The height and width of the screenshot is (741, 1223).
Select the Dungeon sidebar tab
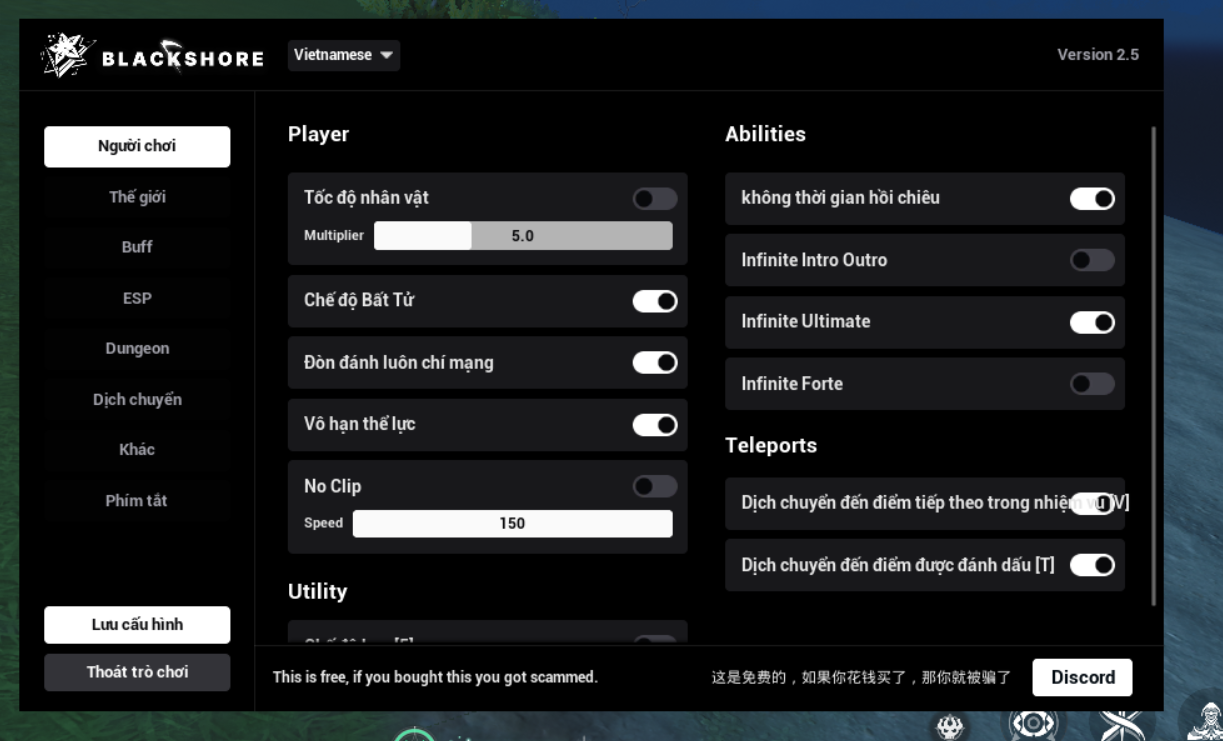coord(137,348)
